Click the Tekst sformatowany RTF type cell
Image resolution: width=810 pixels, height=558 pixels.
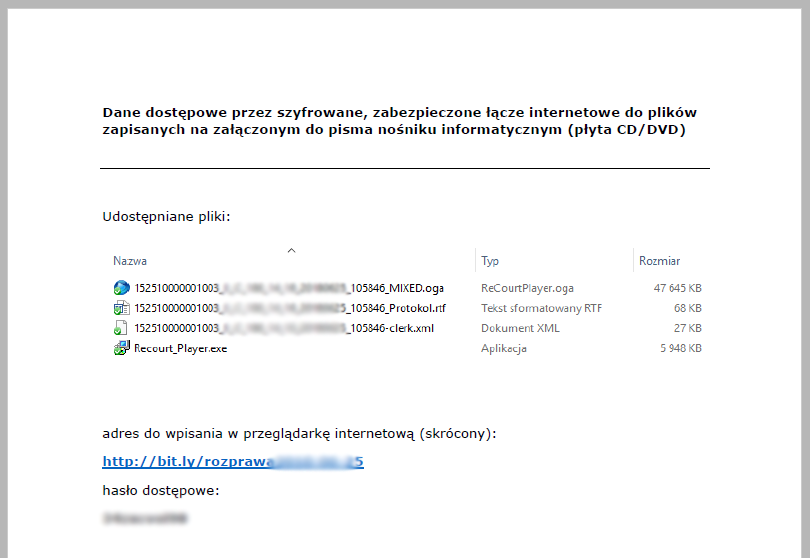[x=541, y=308]
